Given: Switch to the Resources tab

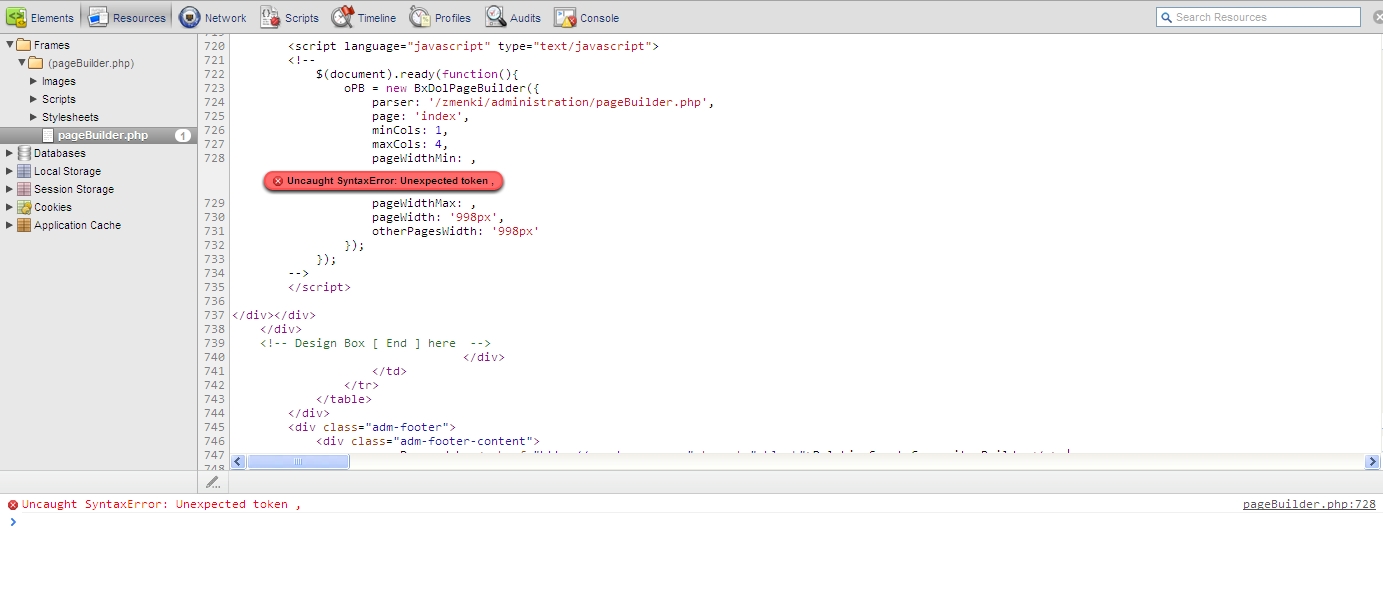Looking at the screenshot, I should pos(127,17).
